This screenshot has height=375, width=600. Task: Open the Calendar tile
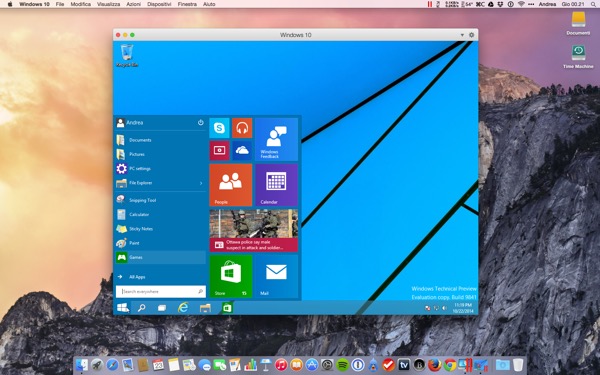tap(276, 185)
